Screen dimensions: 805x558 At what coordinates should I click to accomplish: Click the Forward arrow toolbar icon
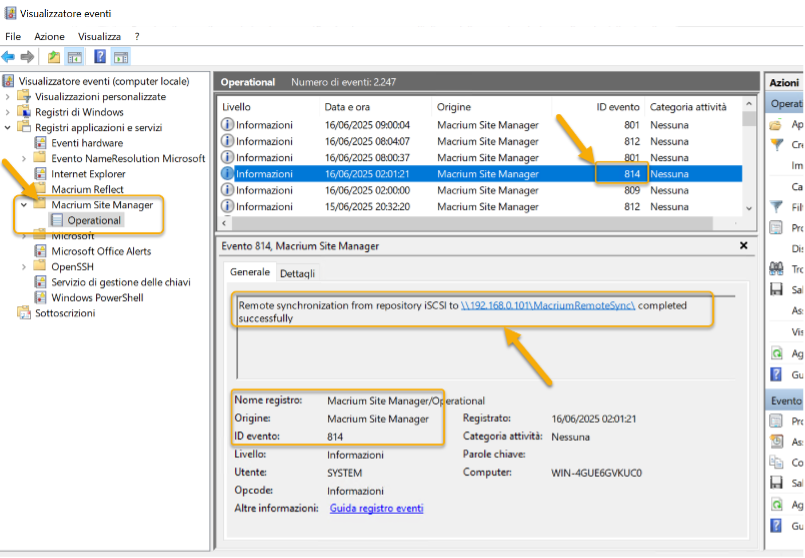point(27,56)
